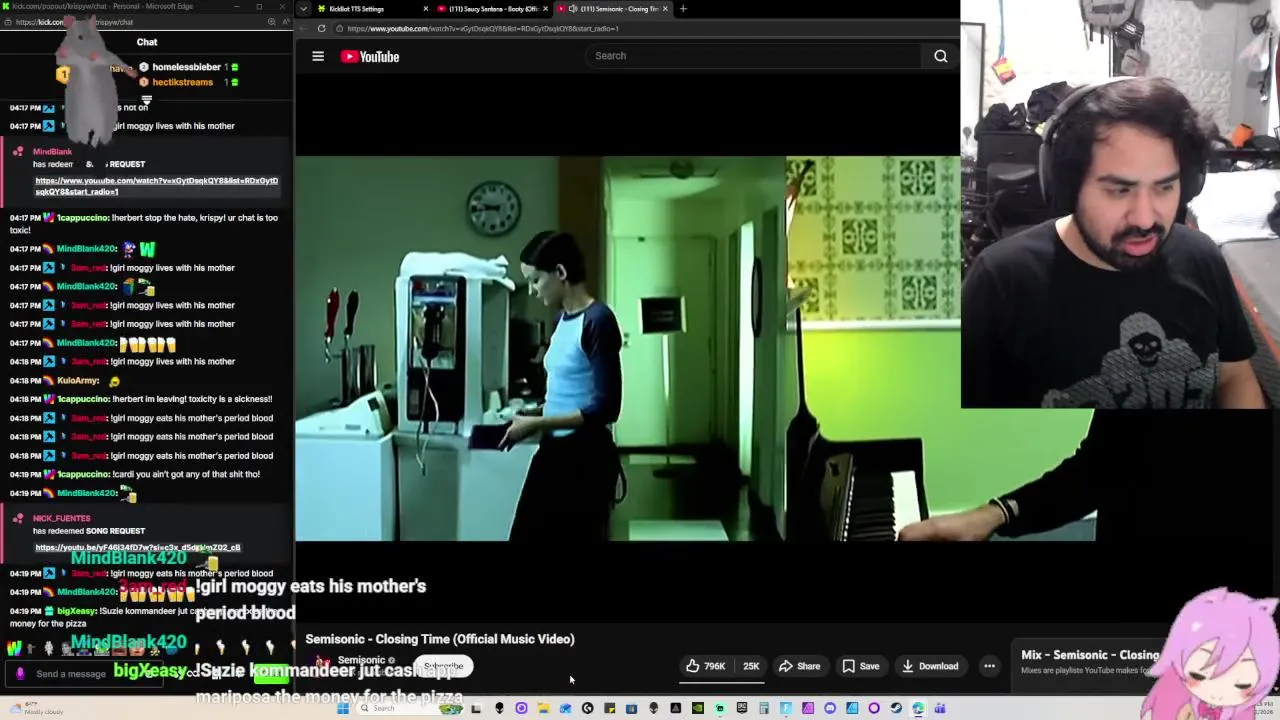1280x720 pixels.
Task: Open Microsoft Teams taskbar icon
Action: tap(940, 708)
